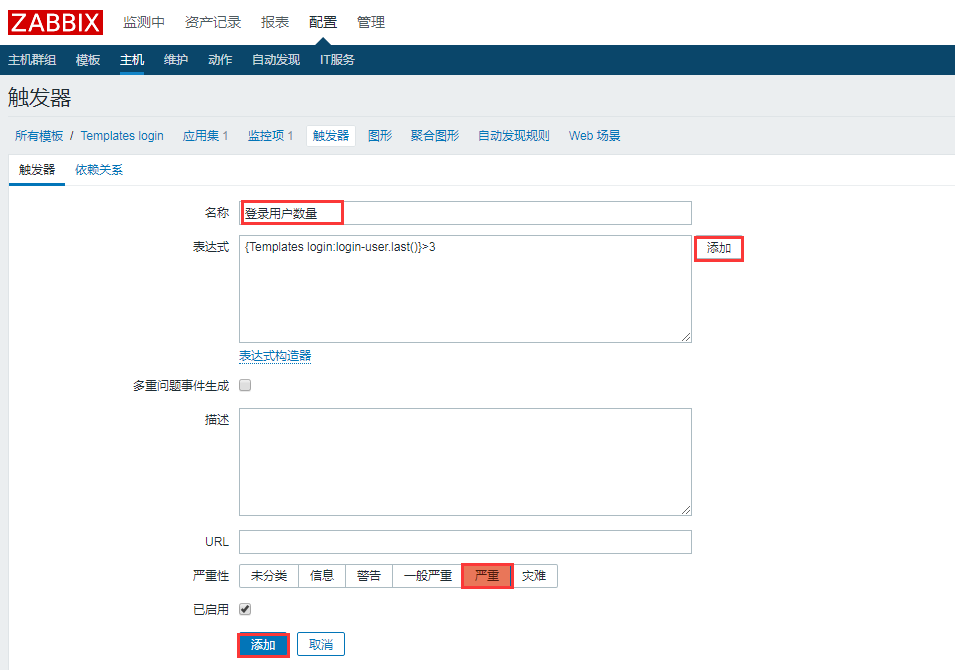Select 灾难 severity
Screen dimensions: 955x670
(534, 576)
